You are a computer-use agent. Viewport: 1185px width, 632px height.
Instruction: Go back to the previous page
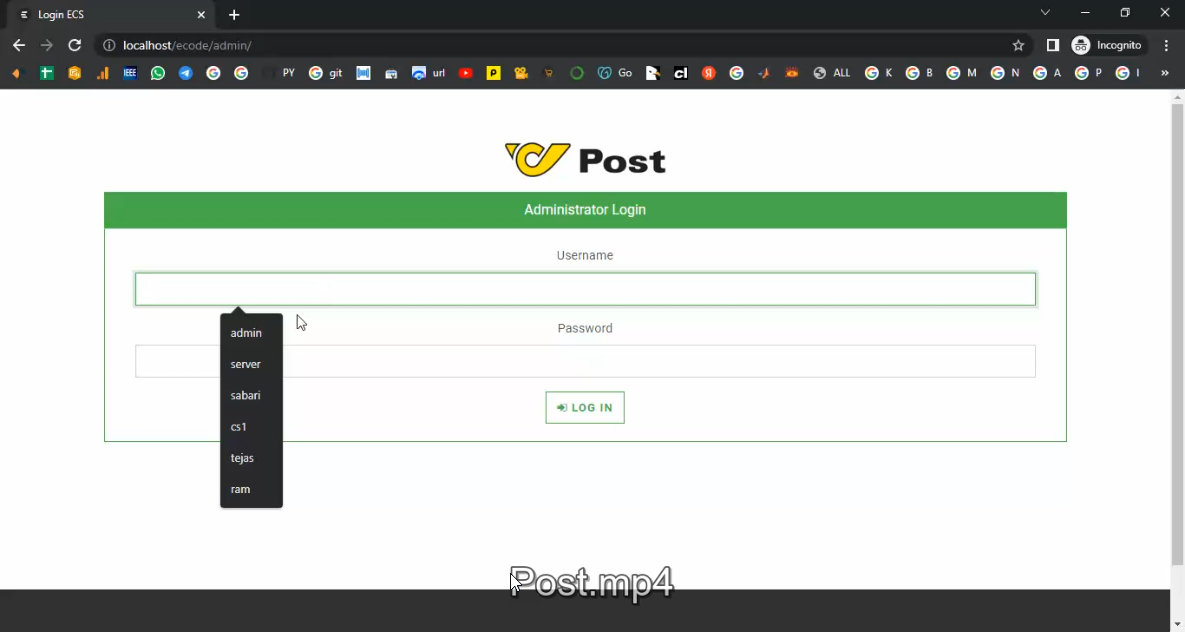coord(19,45)
